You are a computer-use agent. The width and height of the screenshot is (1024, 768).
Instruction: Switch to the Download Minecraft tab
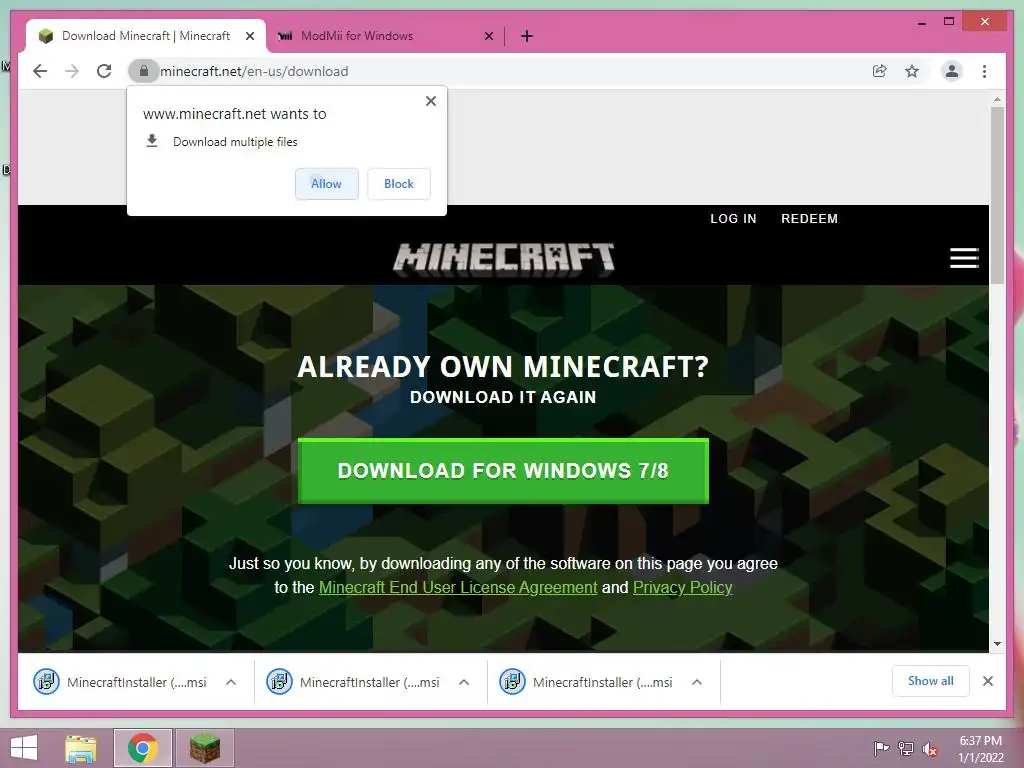(146, 36)
